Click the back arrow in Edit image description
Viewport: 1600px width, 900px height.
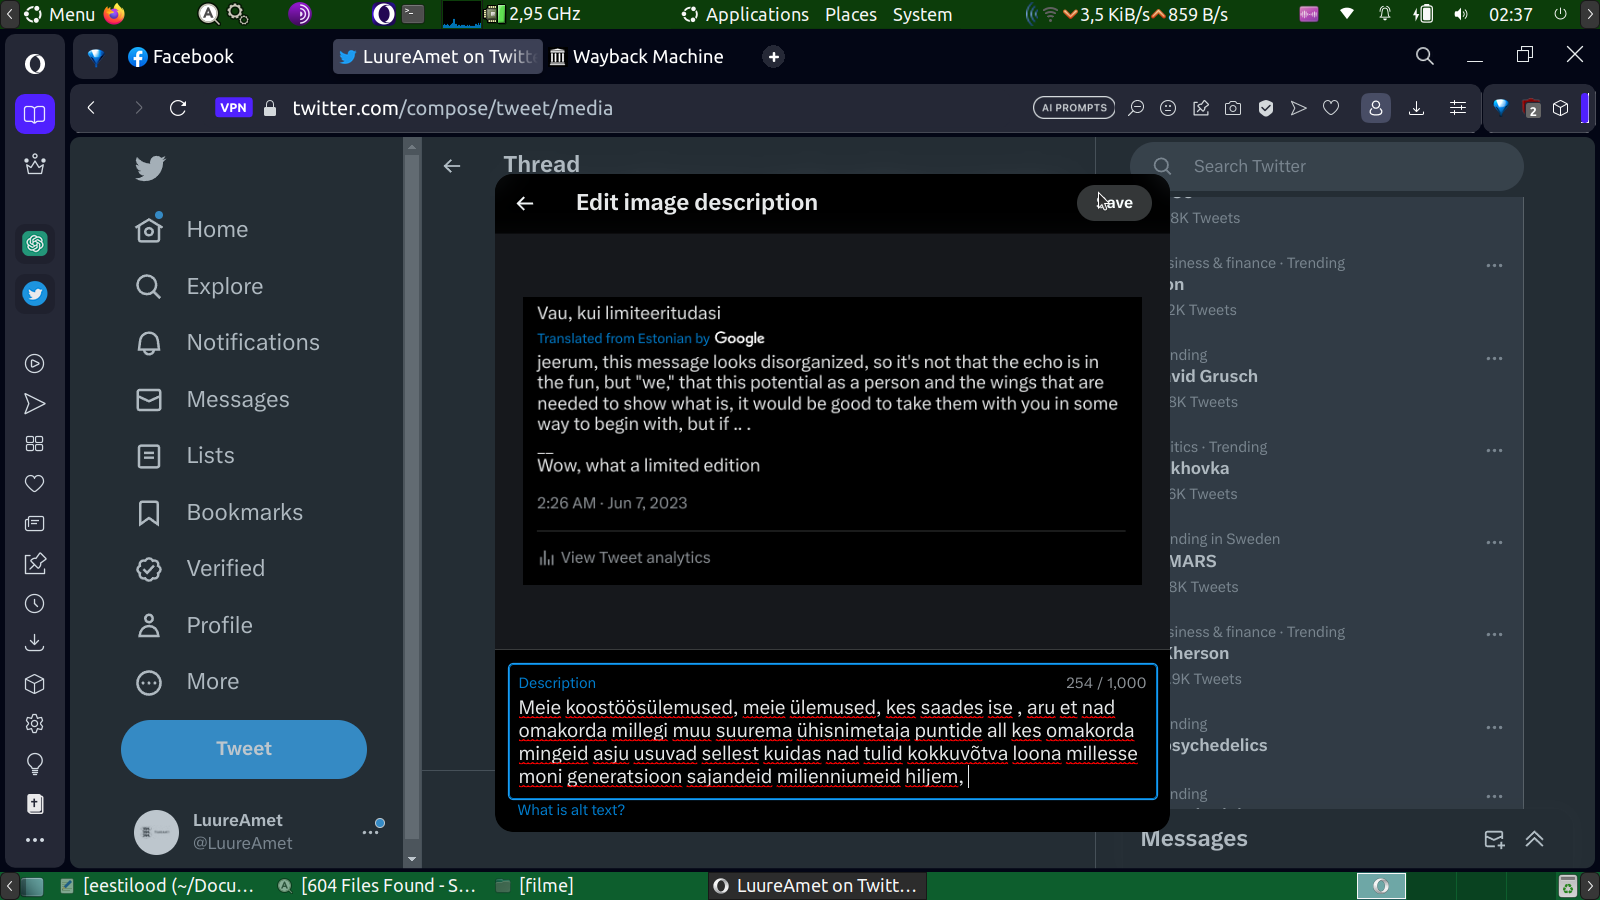tap(525, 203)
